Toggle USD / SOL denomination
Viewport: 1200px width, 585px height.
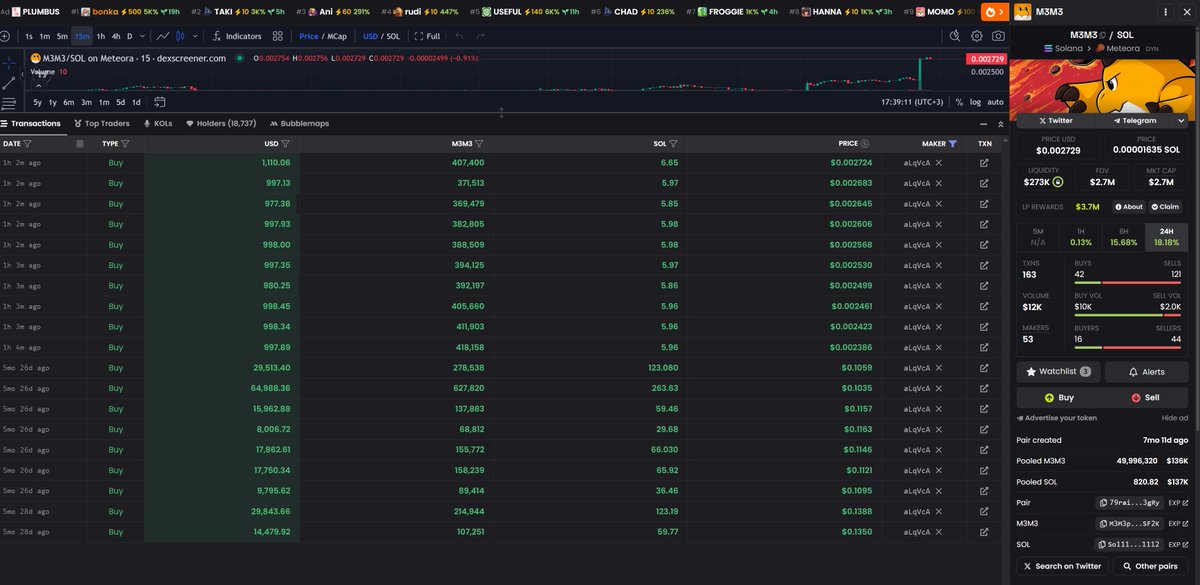pyautogui.click(x=381, y=36)
